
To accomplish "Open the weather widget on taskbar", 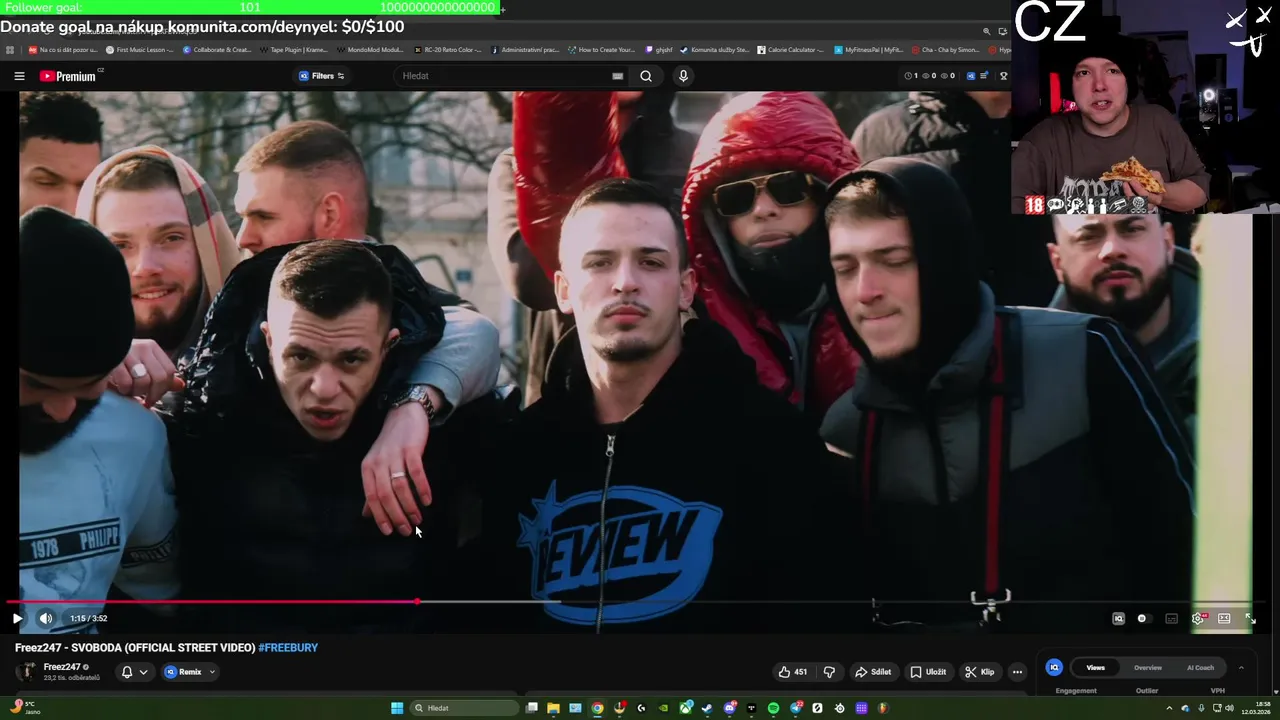I will pyautogui.click(x=24, y=708).
